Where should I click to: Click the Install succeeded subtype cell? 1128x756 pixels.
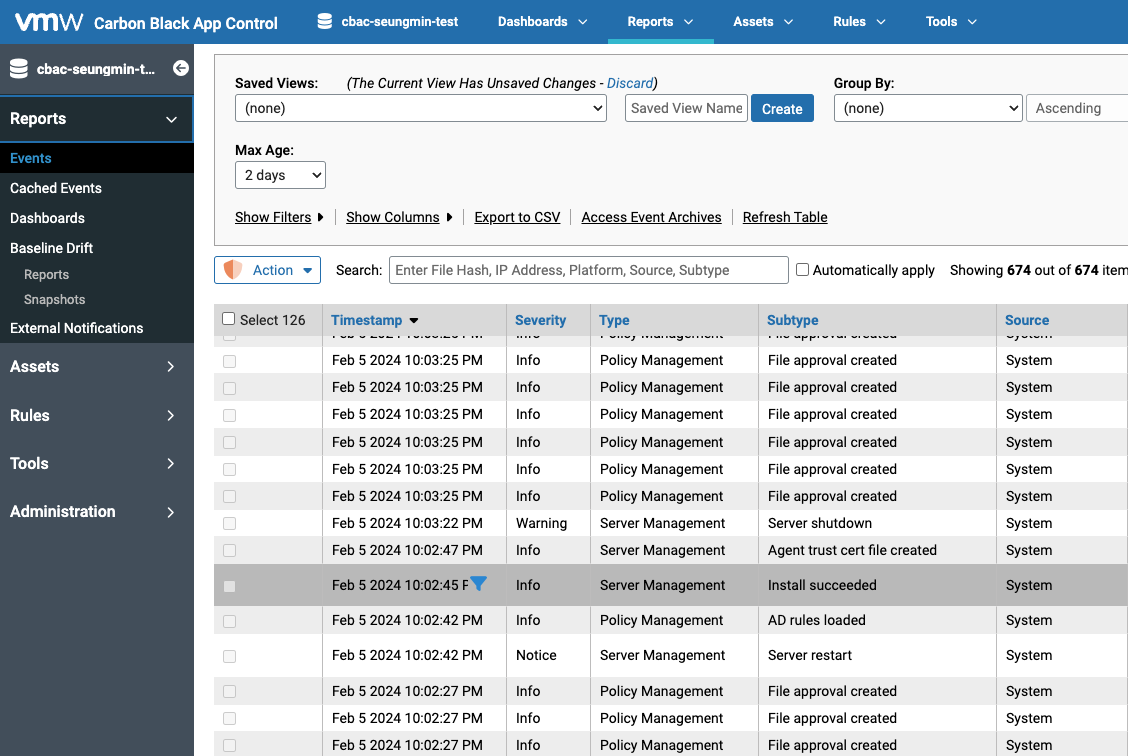coord(822,586)
